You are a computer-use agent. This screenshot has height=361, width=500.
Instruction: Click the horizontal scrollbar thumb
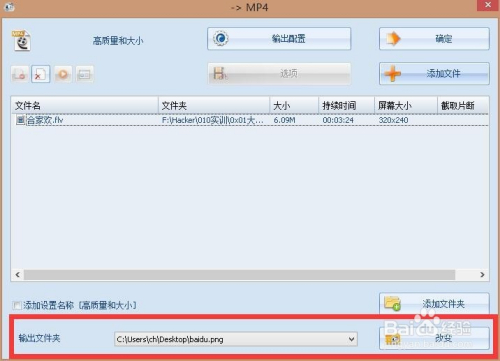tap(239, 275)
